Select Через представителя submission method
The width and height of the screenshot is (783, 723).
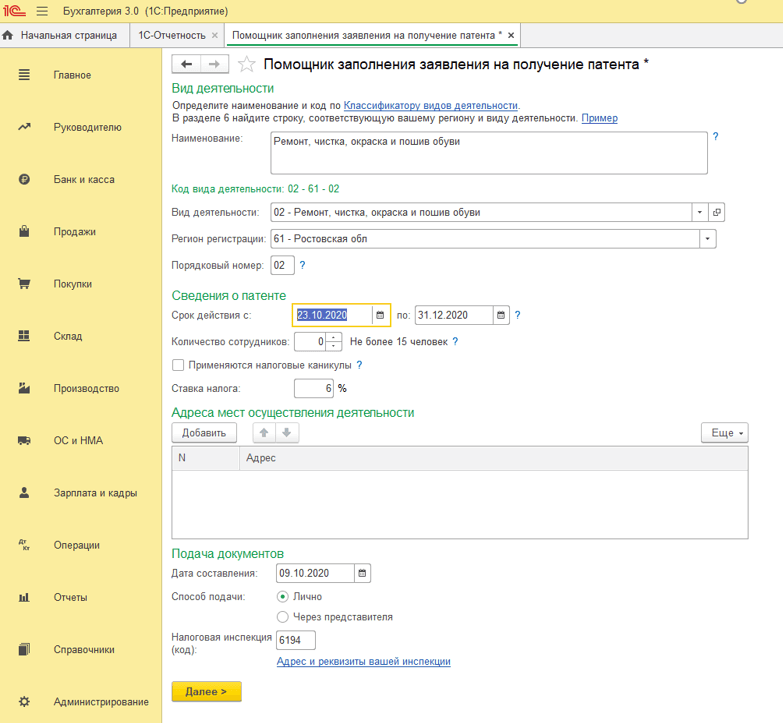coord(283,617)
